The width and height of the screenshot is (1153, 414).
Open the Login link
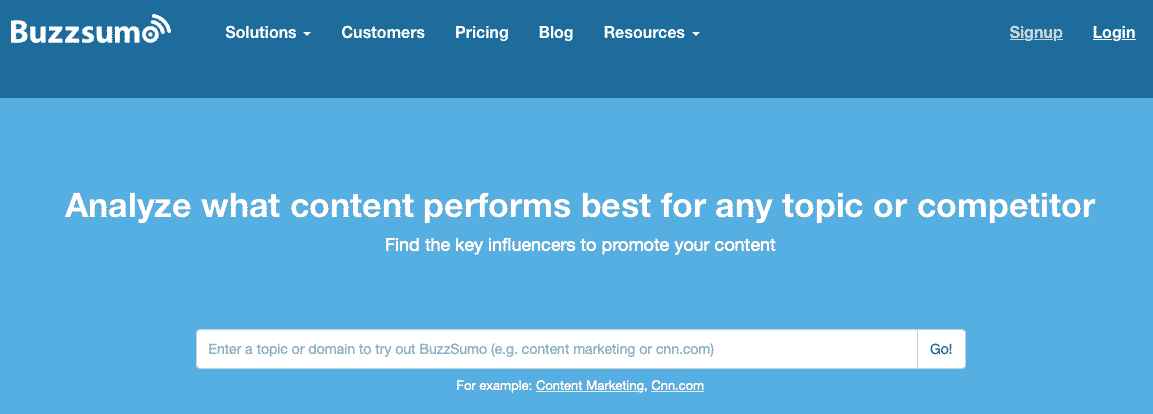1114,33
